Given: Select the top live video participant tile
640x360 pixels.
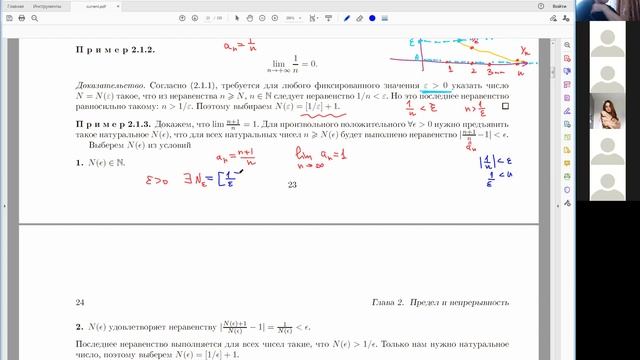Looking at the screenshot, I should (608, 10).
